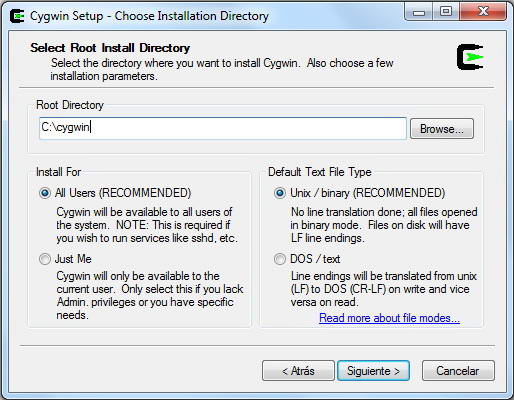Viewport: 514px width, 400px height.
Task: Click the DOS / text label
Action: (315, 259)
